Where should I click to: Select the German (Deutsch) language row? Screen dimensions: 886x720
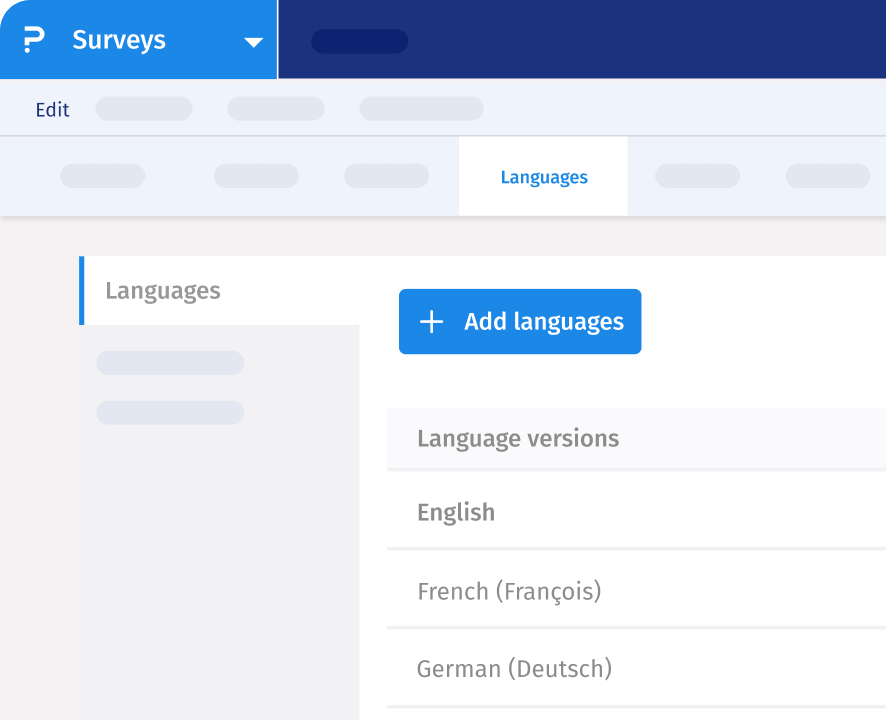(x=636, y=669)
